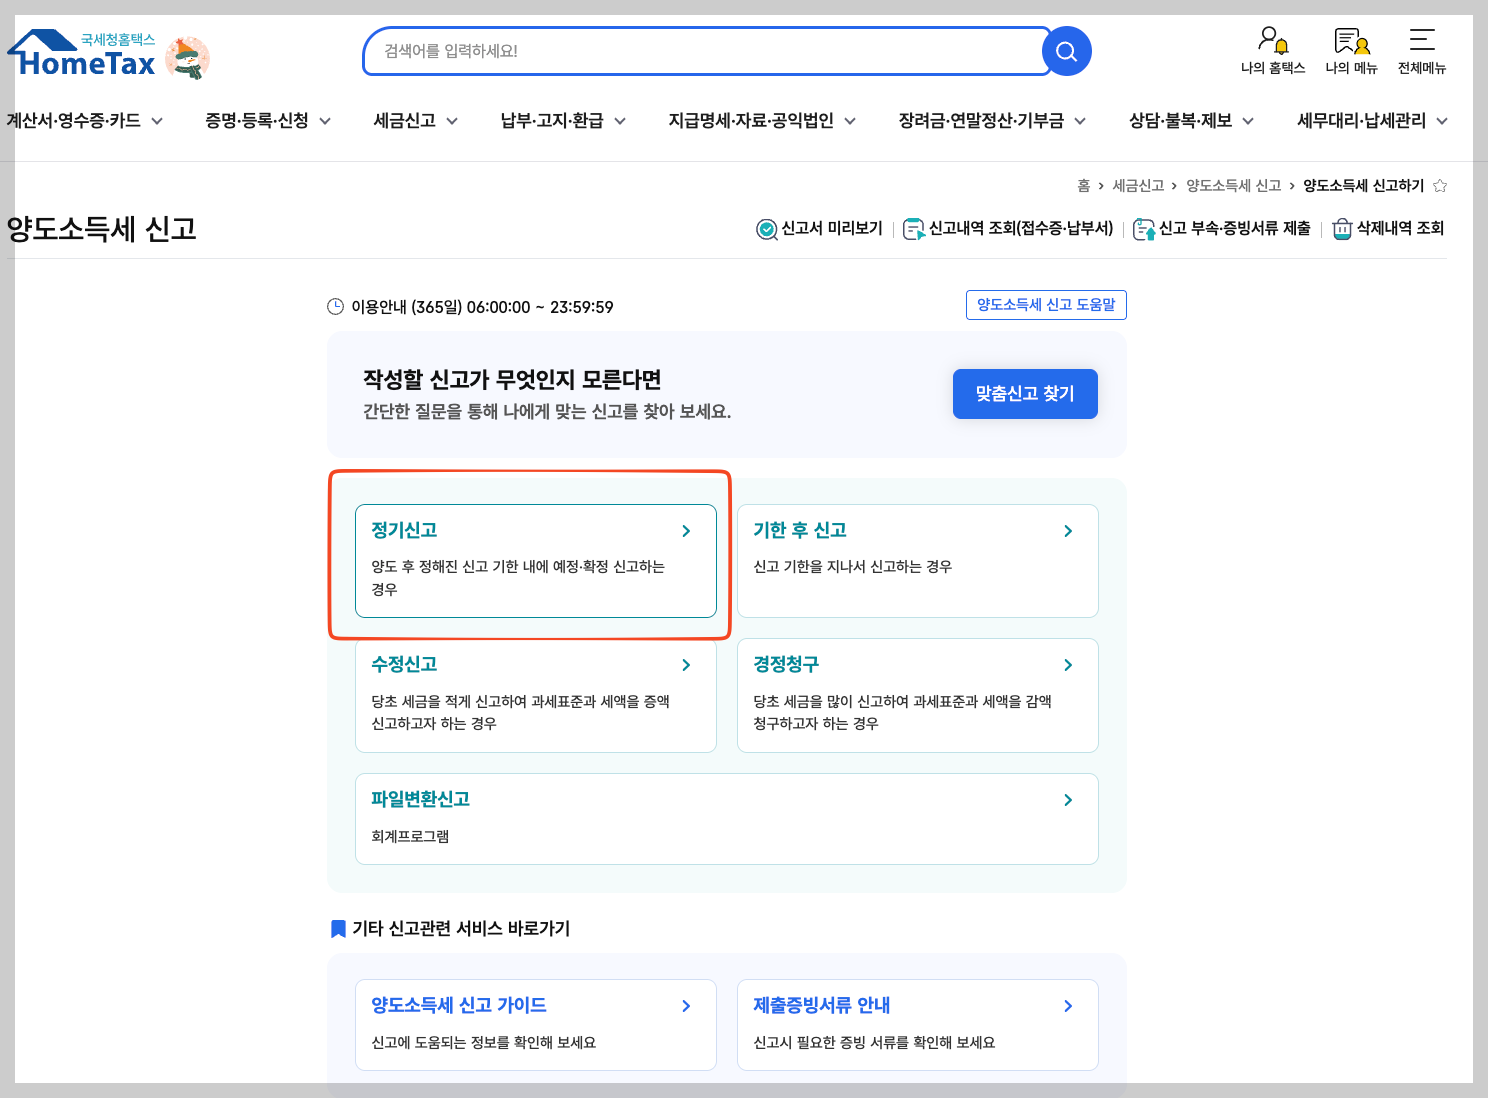Viewport: 1488px width, 1098px height.
Task: Click the 삭제내역 조회 trash icon
Action: point(1342,229)
